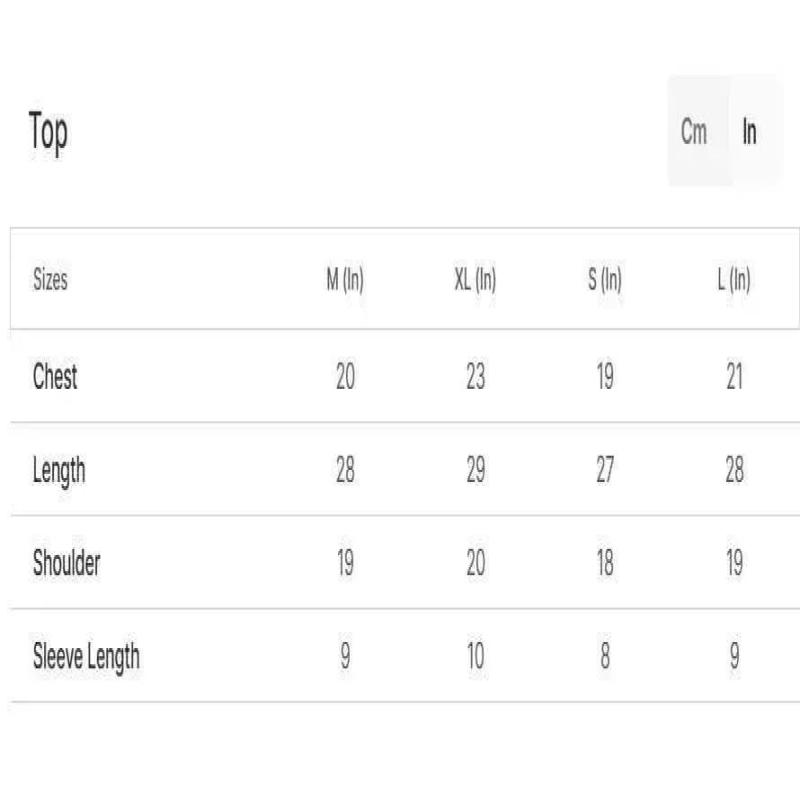
Task: Click the Length row label
Action: 59,470
